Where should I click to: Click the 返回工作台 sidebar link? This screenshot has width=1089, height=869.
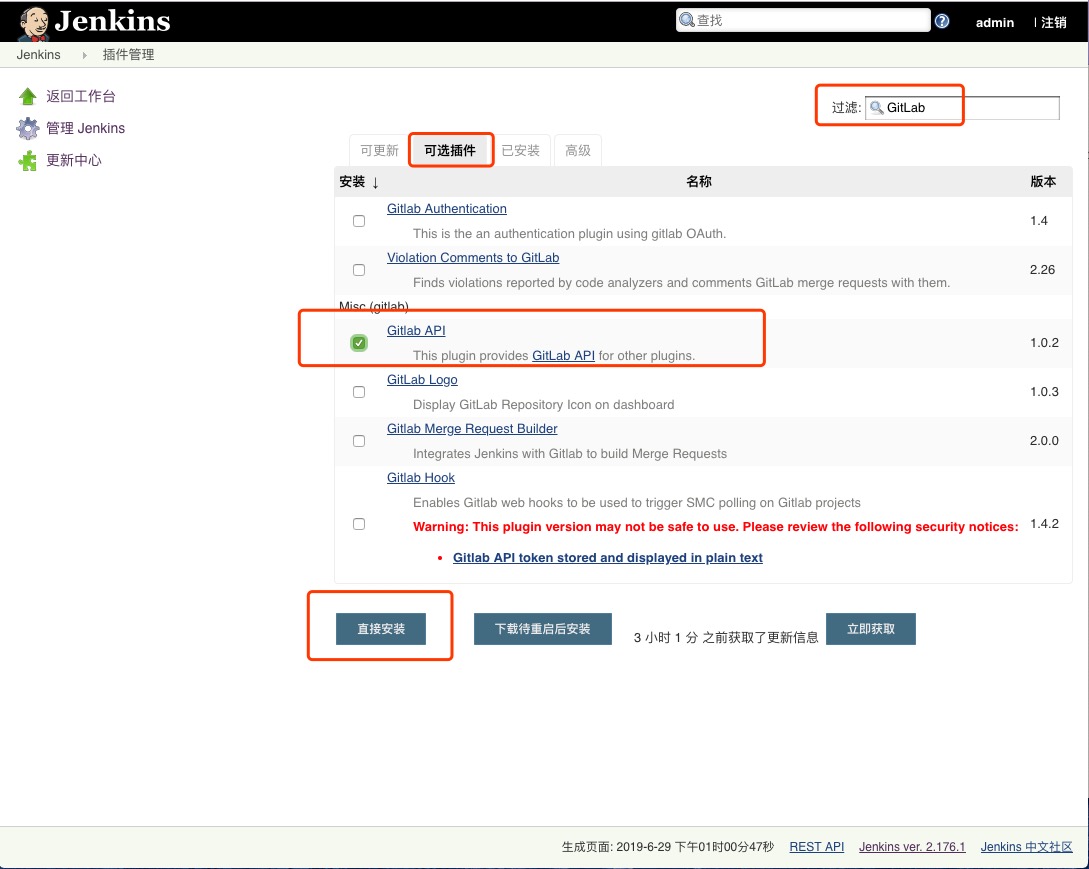(81, 97)
